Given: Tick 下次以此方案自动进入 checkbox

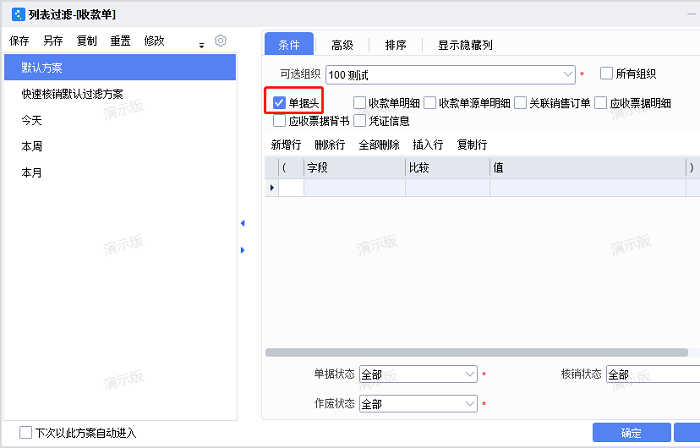Looking at the screenshot, I should (x=26, y=433).
